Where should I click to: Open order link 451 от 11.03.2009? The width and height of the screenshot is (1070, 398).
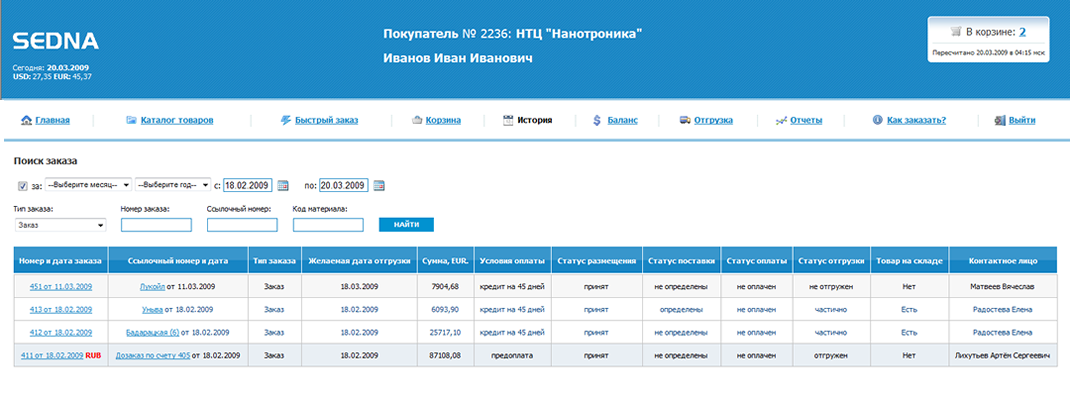click(x=61, y=287)
